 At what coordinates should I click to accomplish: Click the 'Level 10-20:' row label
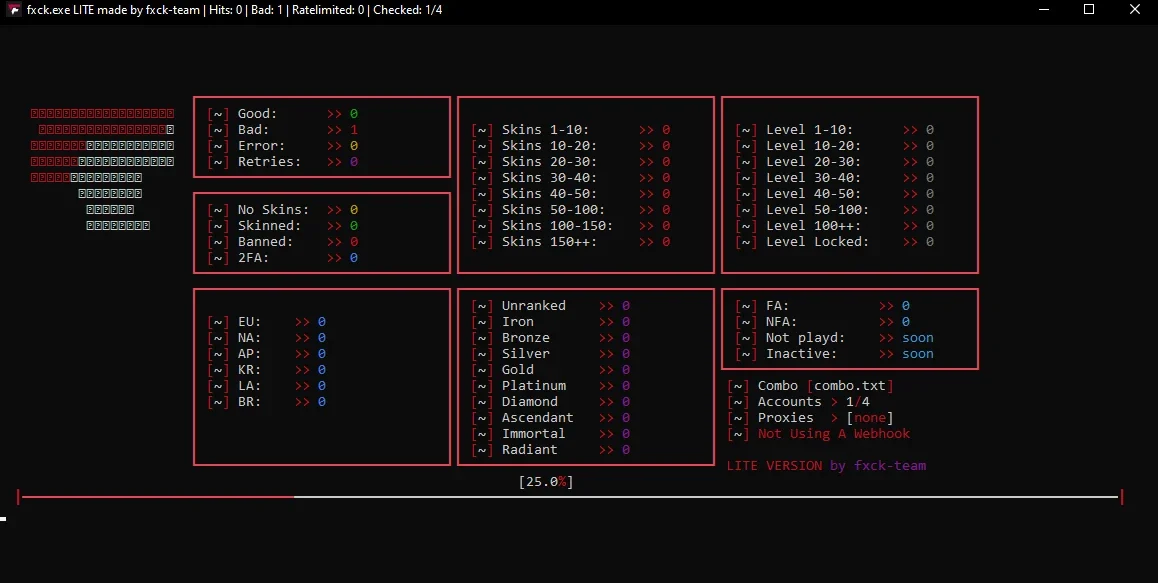click(x=814, y=146)
